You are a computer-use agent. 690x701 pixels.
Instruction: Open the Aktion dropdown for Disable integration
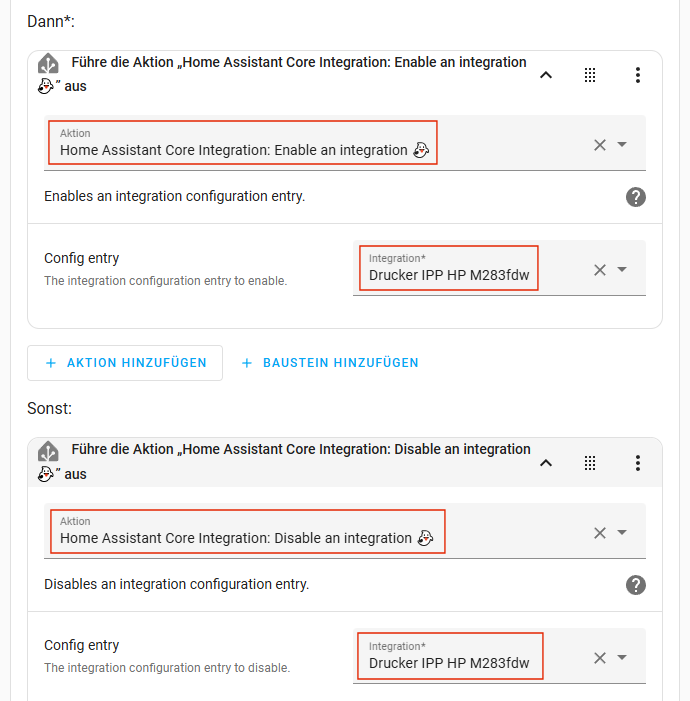pos(622,532)
